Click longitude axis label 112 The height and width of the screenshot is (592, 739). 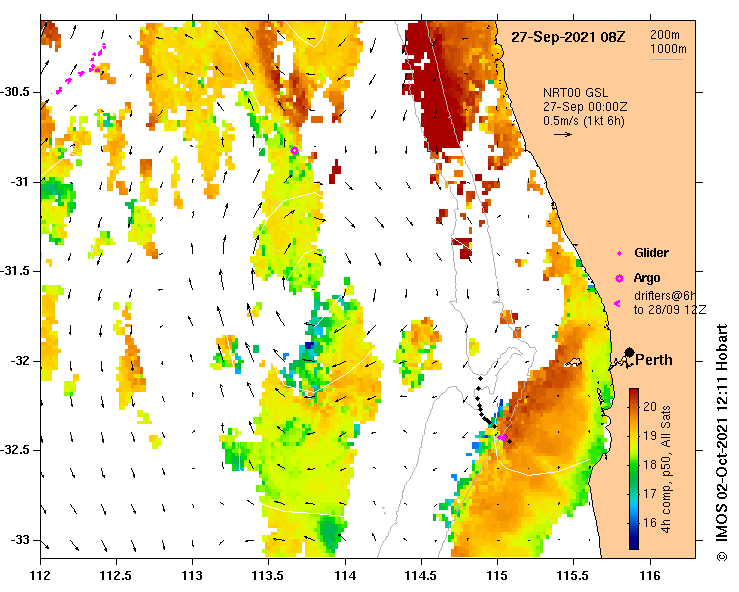coord(41,576)
